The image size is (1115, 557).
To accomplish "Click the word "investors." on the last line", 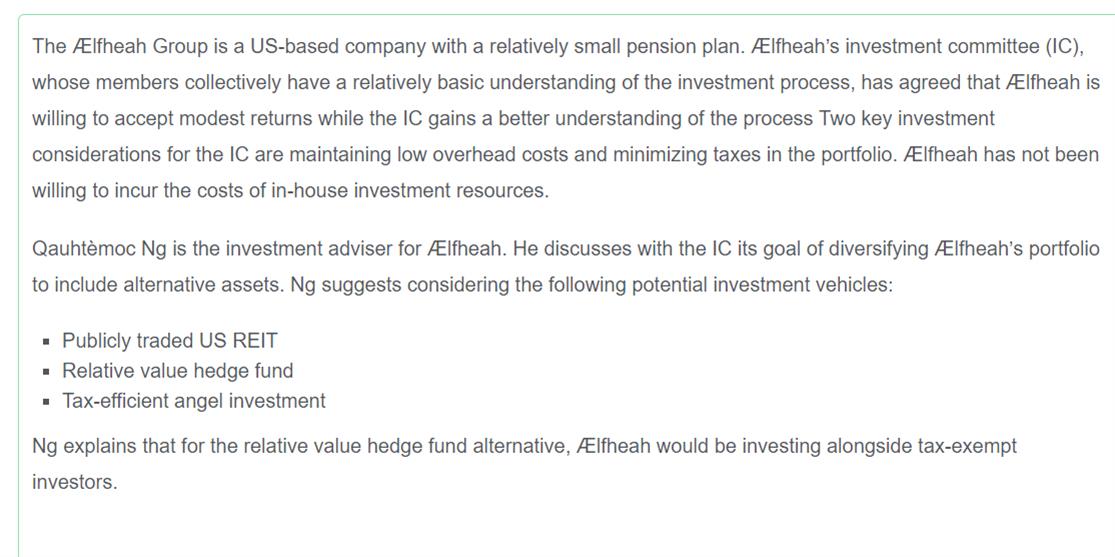I will tap(74, 482).
